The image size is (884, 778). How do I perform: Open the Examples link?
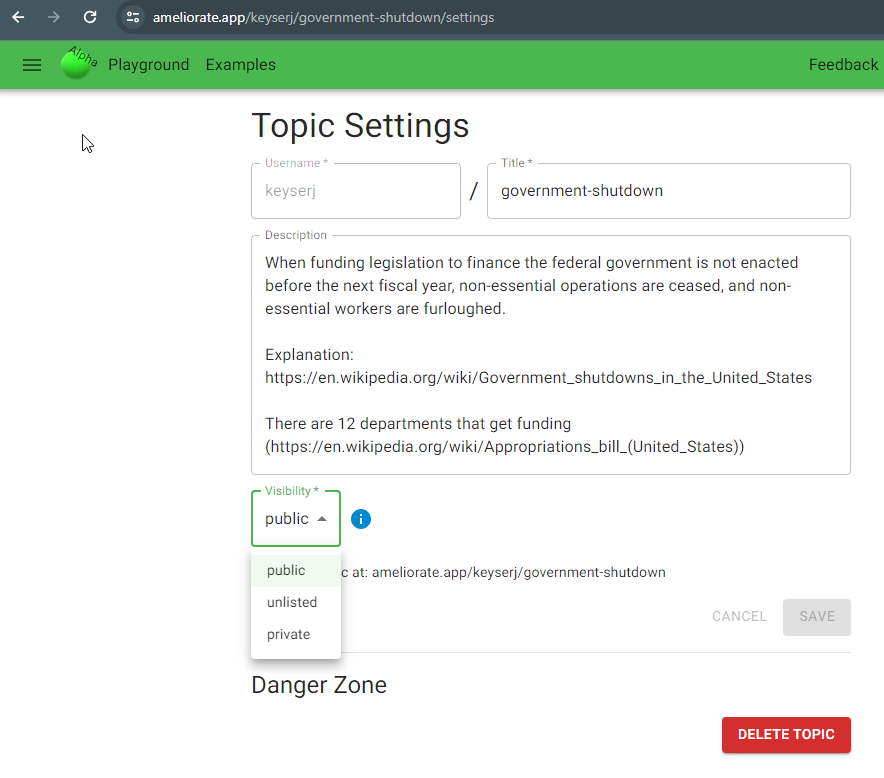click(241, 65)
